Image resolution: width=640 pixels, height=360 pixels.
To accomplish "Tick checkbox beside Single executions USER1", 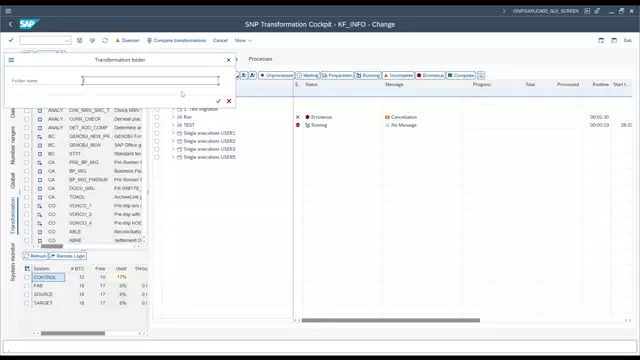I will 157,133.
